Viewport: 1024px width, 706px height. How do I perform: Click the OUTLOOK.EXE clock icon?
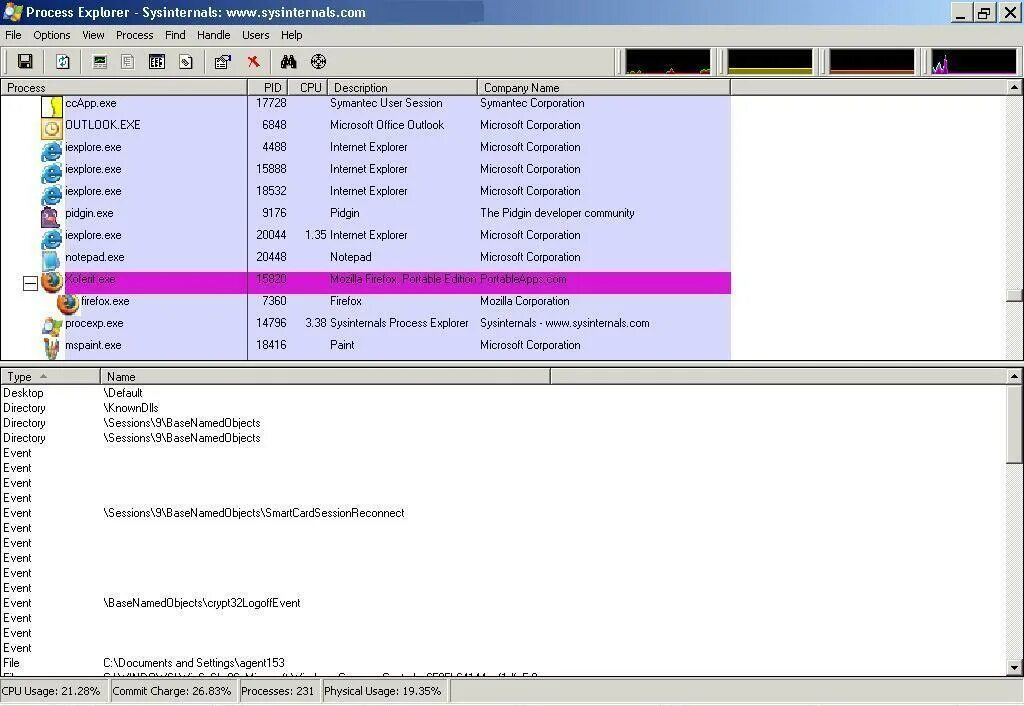tap(52, 128)
